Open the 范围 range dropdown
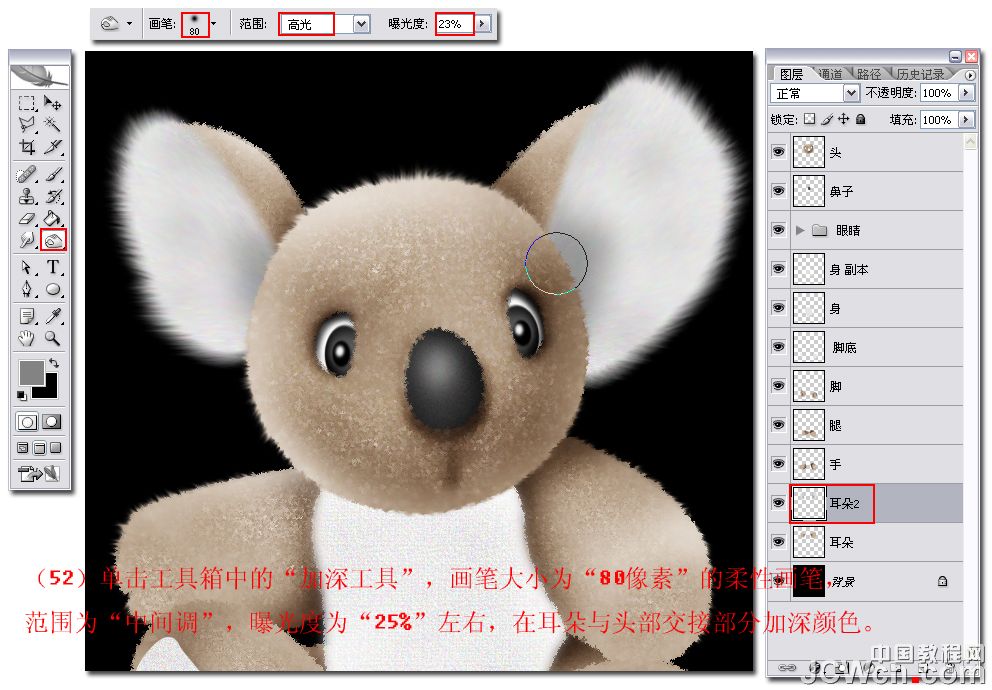This screenshot has height=690, width=992. (361, 24)
